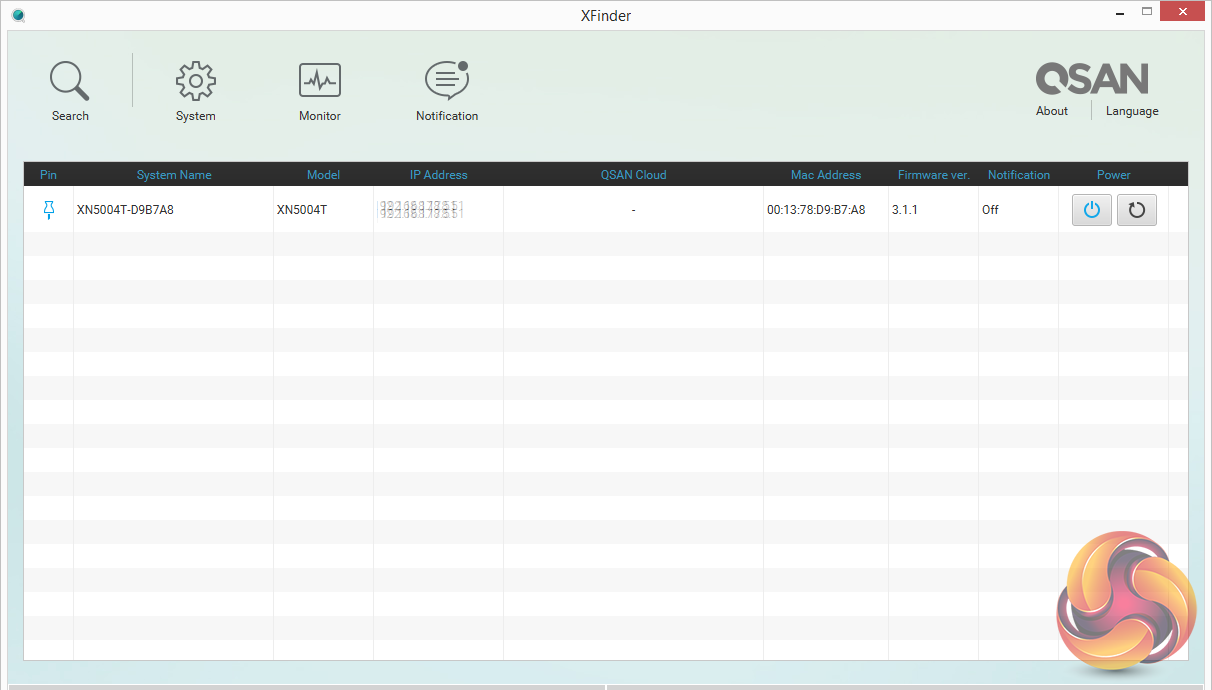Open the Monitor icon

tap(320, 80)
